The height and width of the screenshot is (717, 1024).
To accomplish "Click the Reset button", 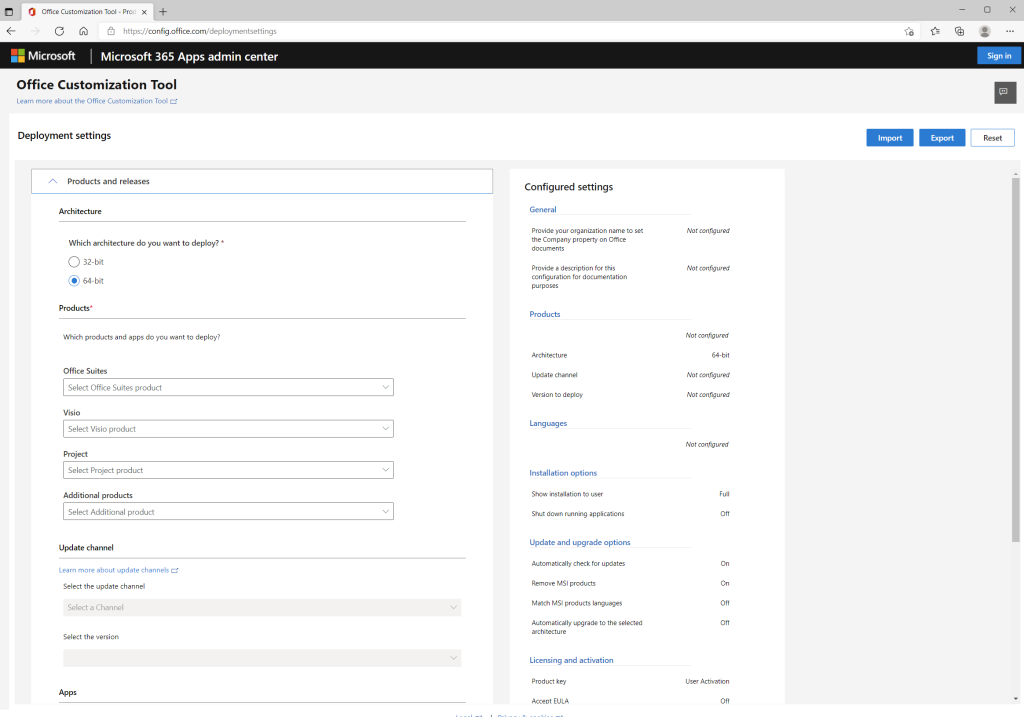I will [x=992, y=138].
